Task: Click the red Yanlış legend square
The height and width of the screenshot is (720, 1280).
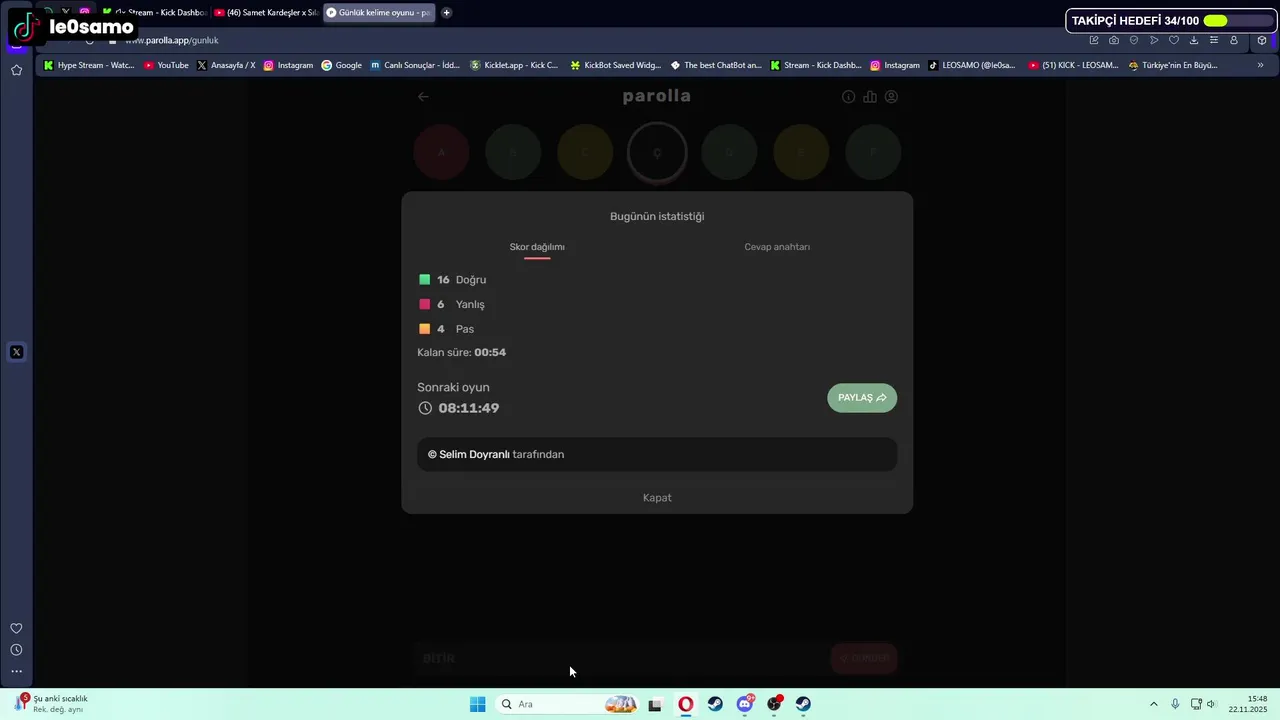Action: click(425, 304)
